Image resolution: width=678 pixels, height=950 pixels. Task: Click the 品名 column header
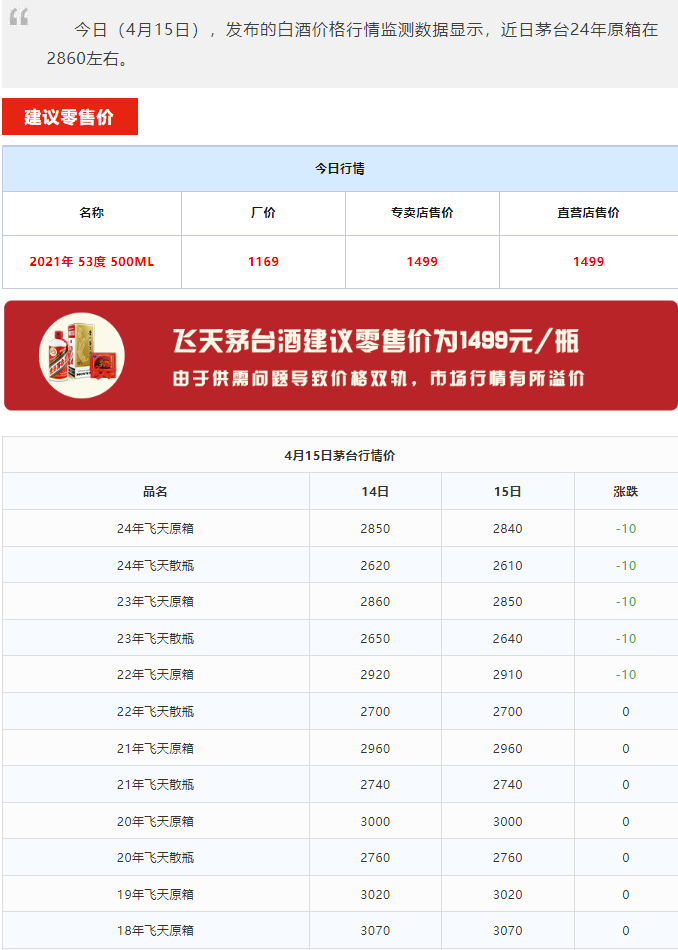click(155, 491)
